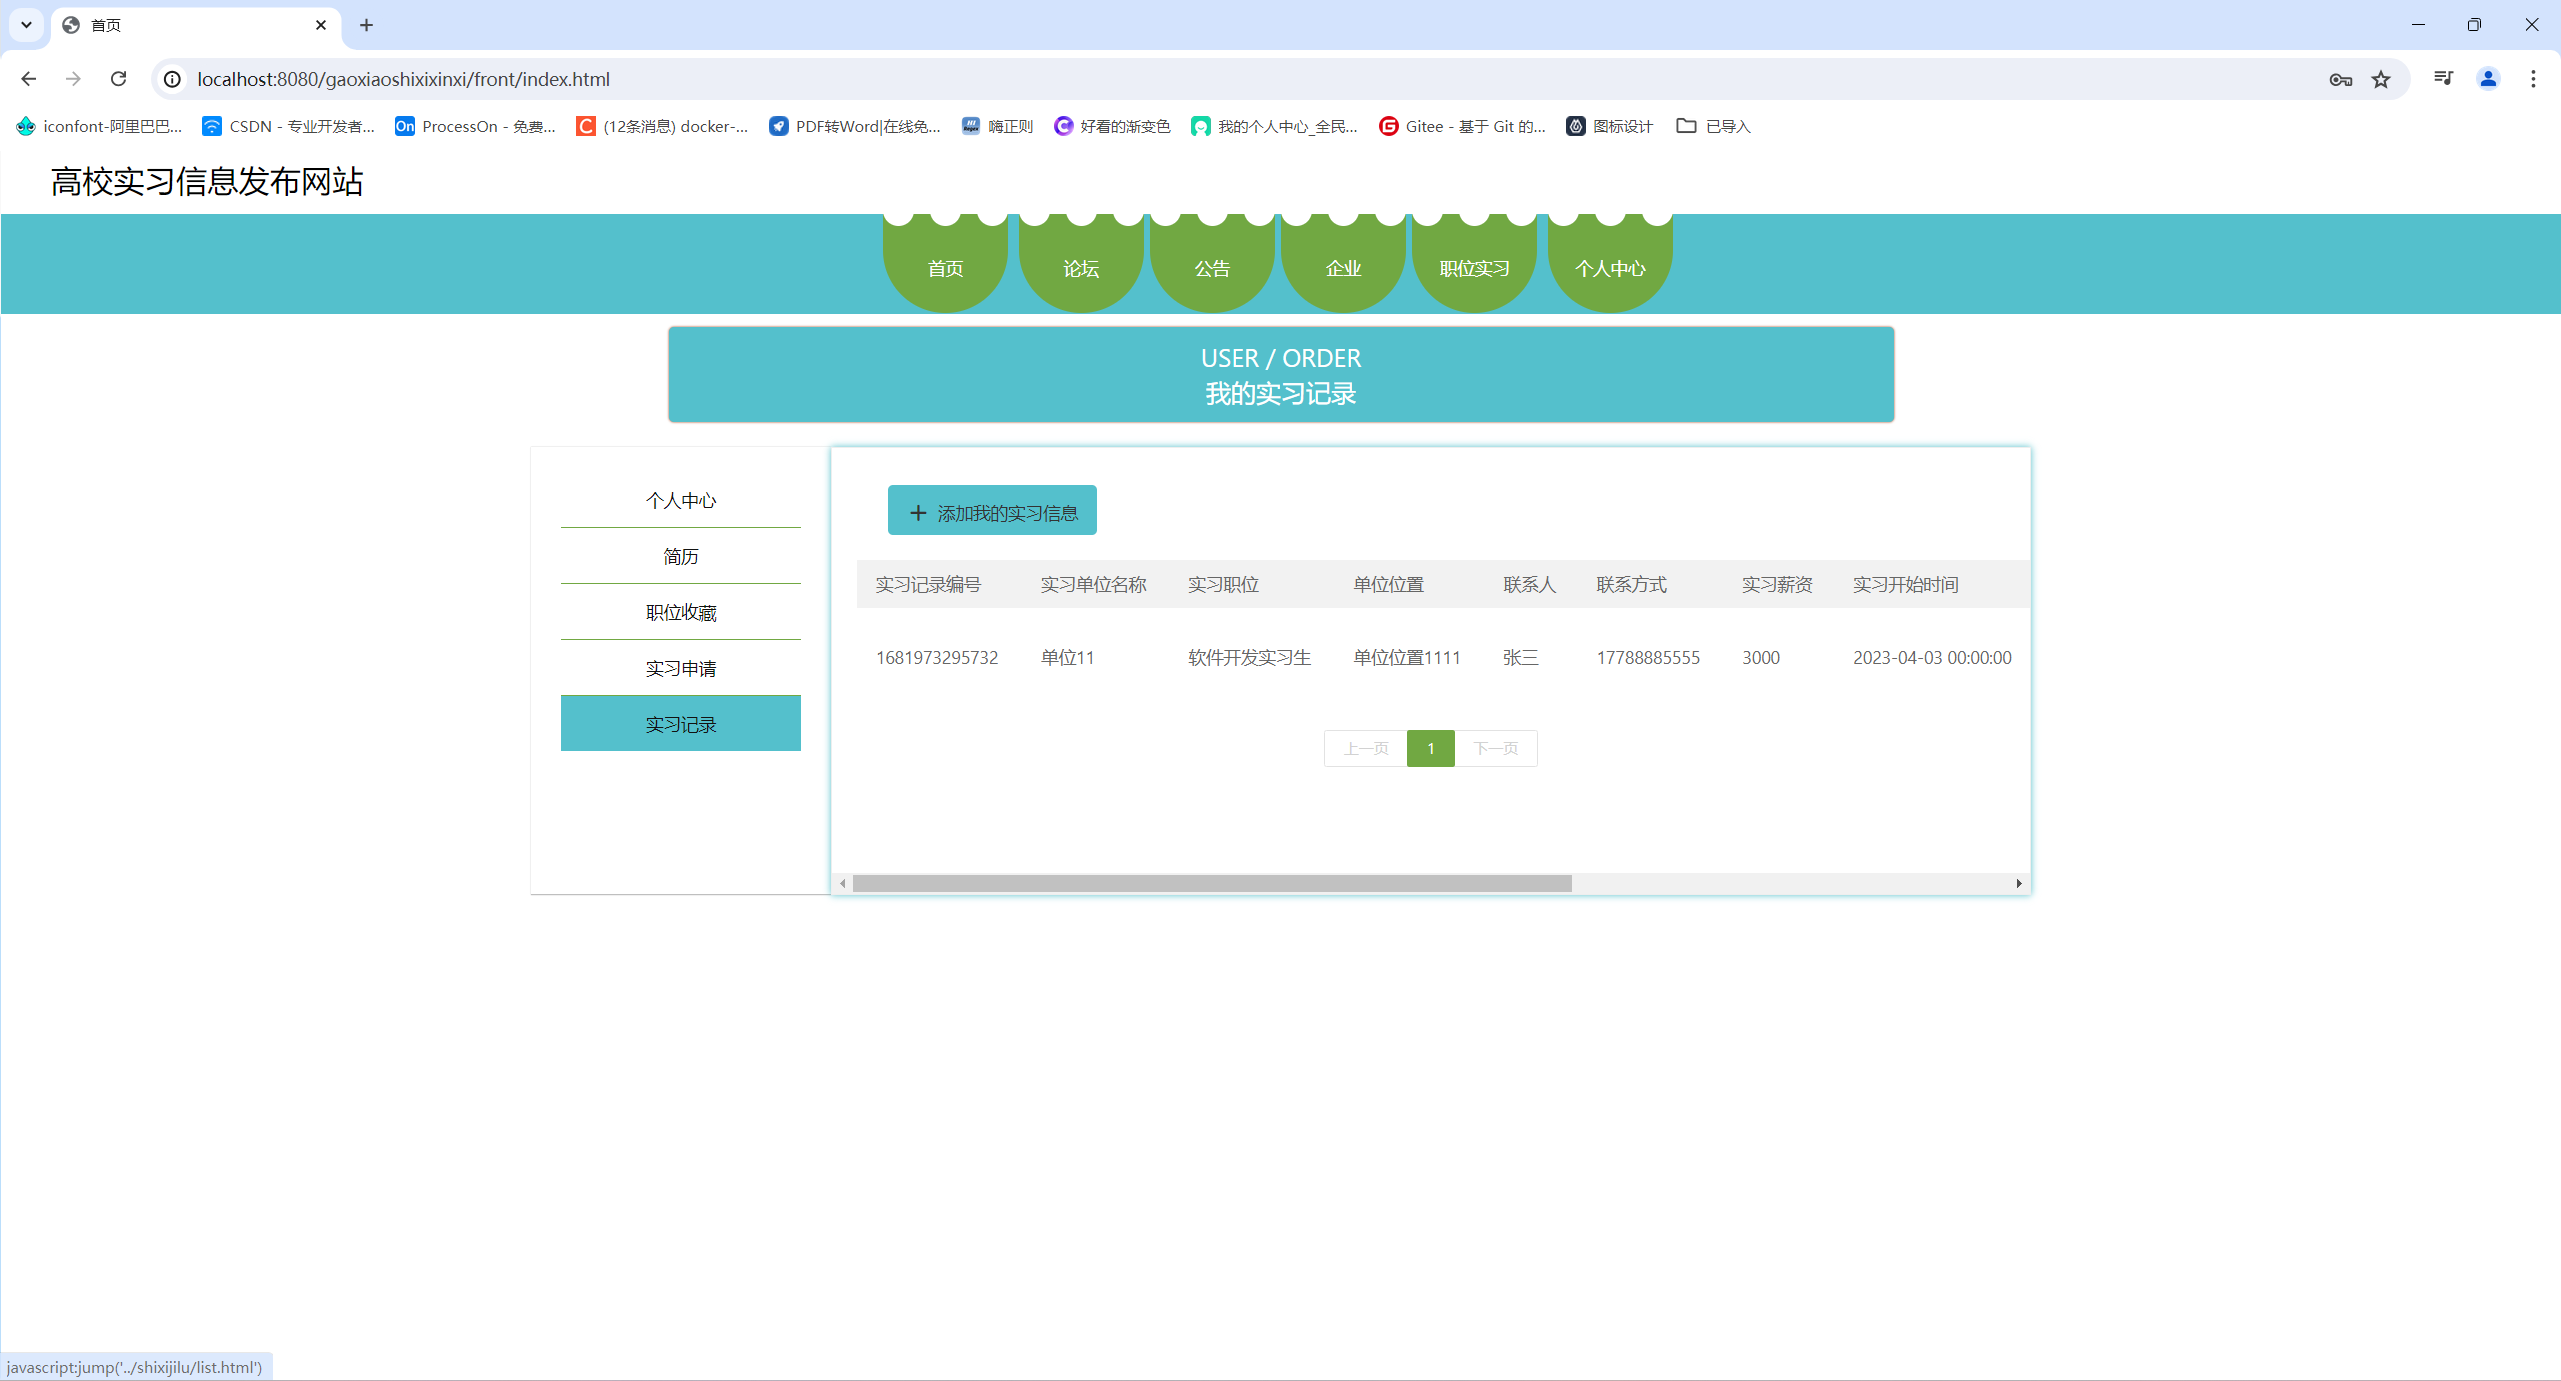Select 简历 in the sidebar

pyautogui.click(x=680, y=556)
